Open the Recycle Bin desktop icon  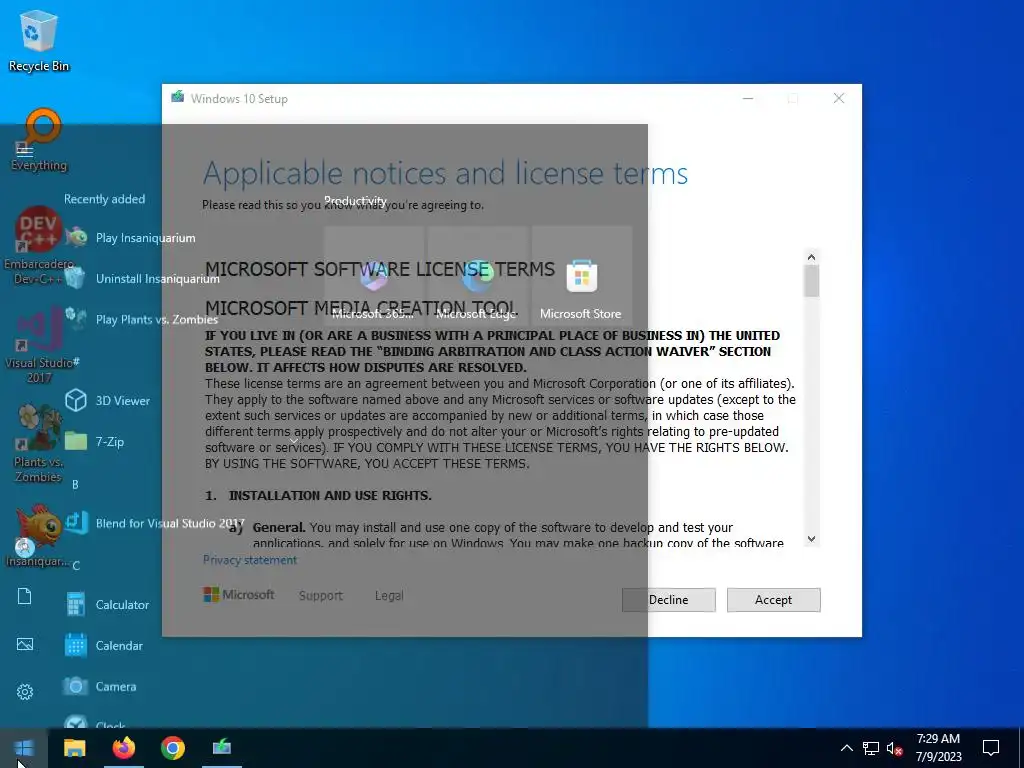(x=39, y=40)
